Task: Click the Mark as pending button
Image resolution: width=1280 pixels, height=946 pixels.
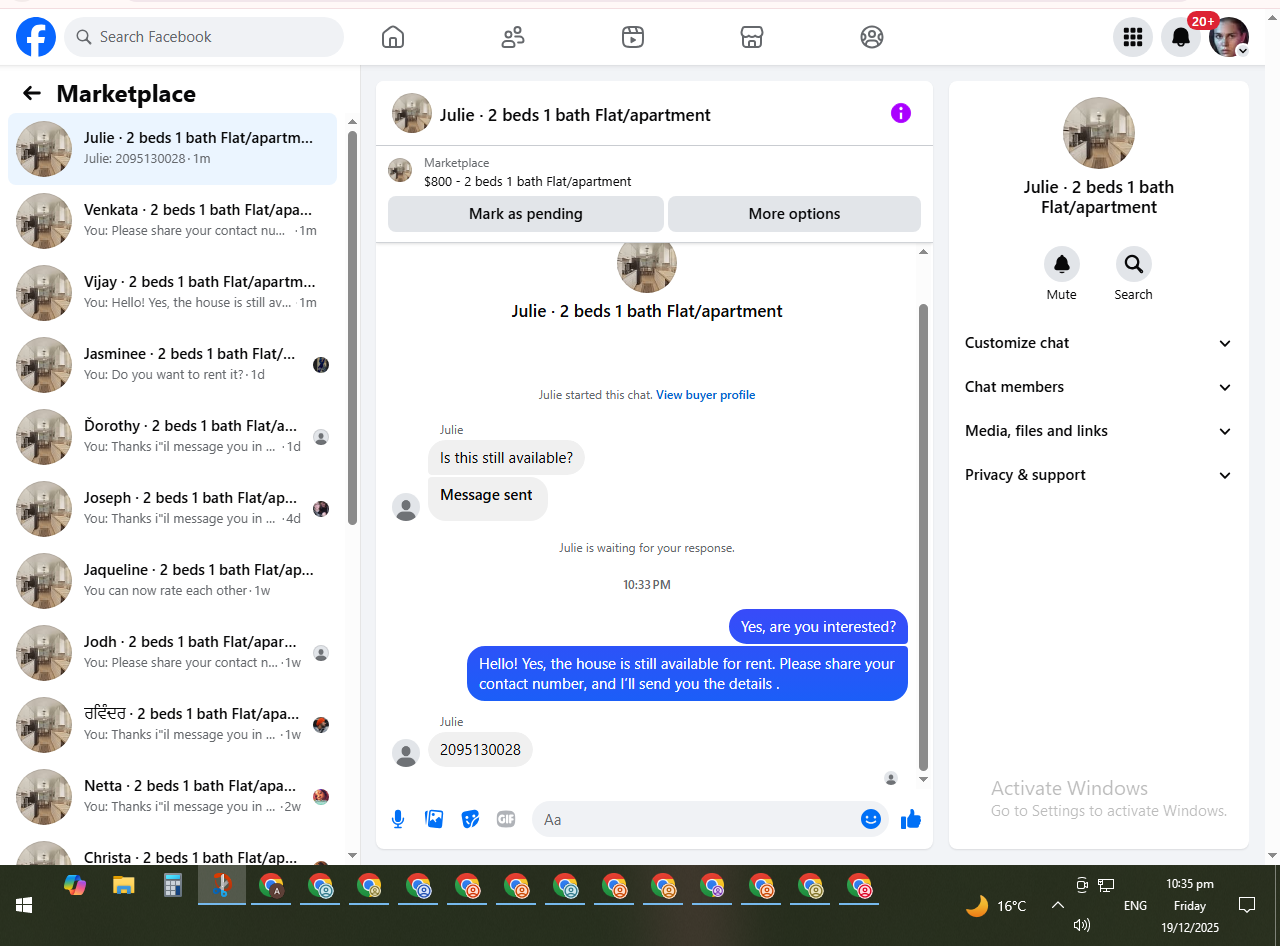Action: (526, 214)
